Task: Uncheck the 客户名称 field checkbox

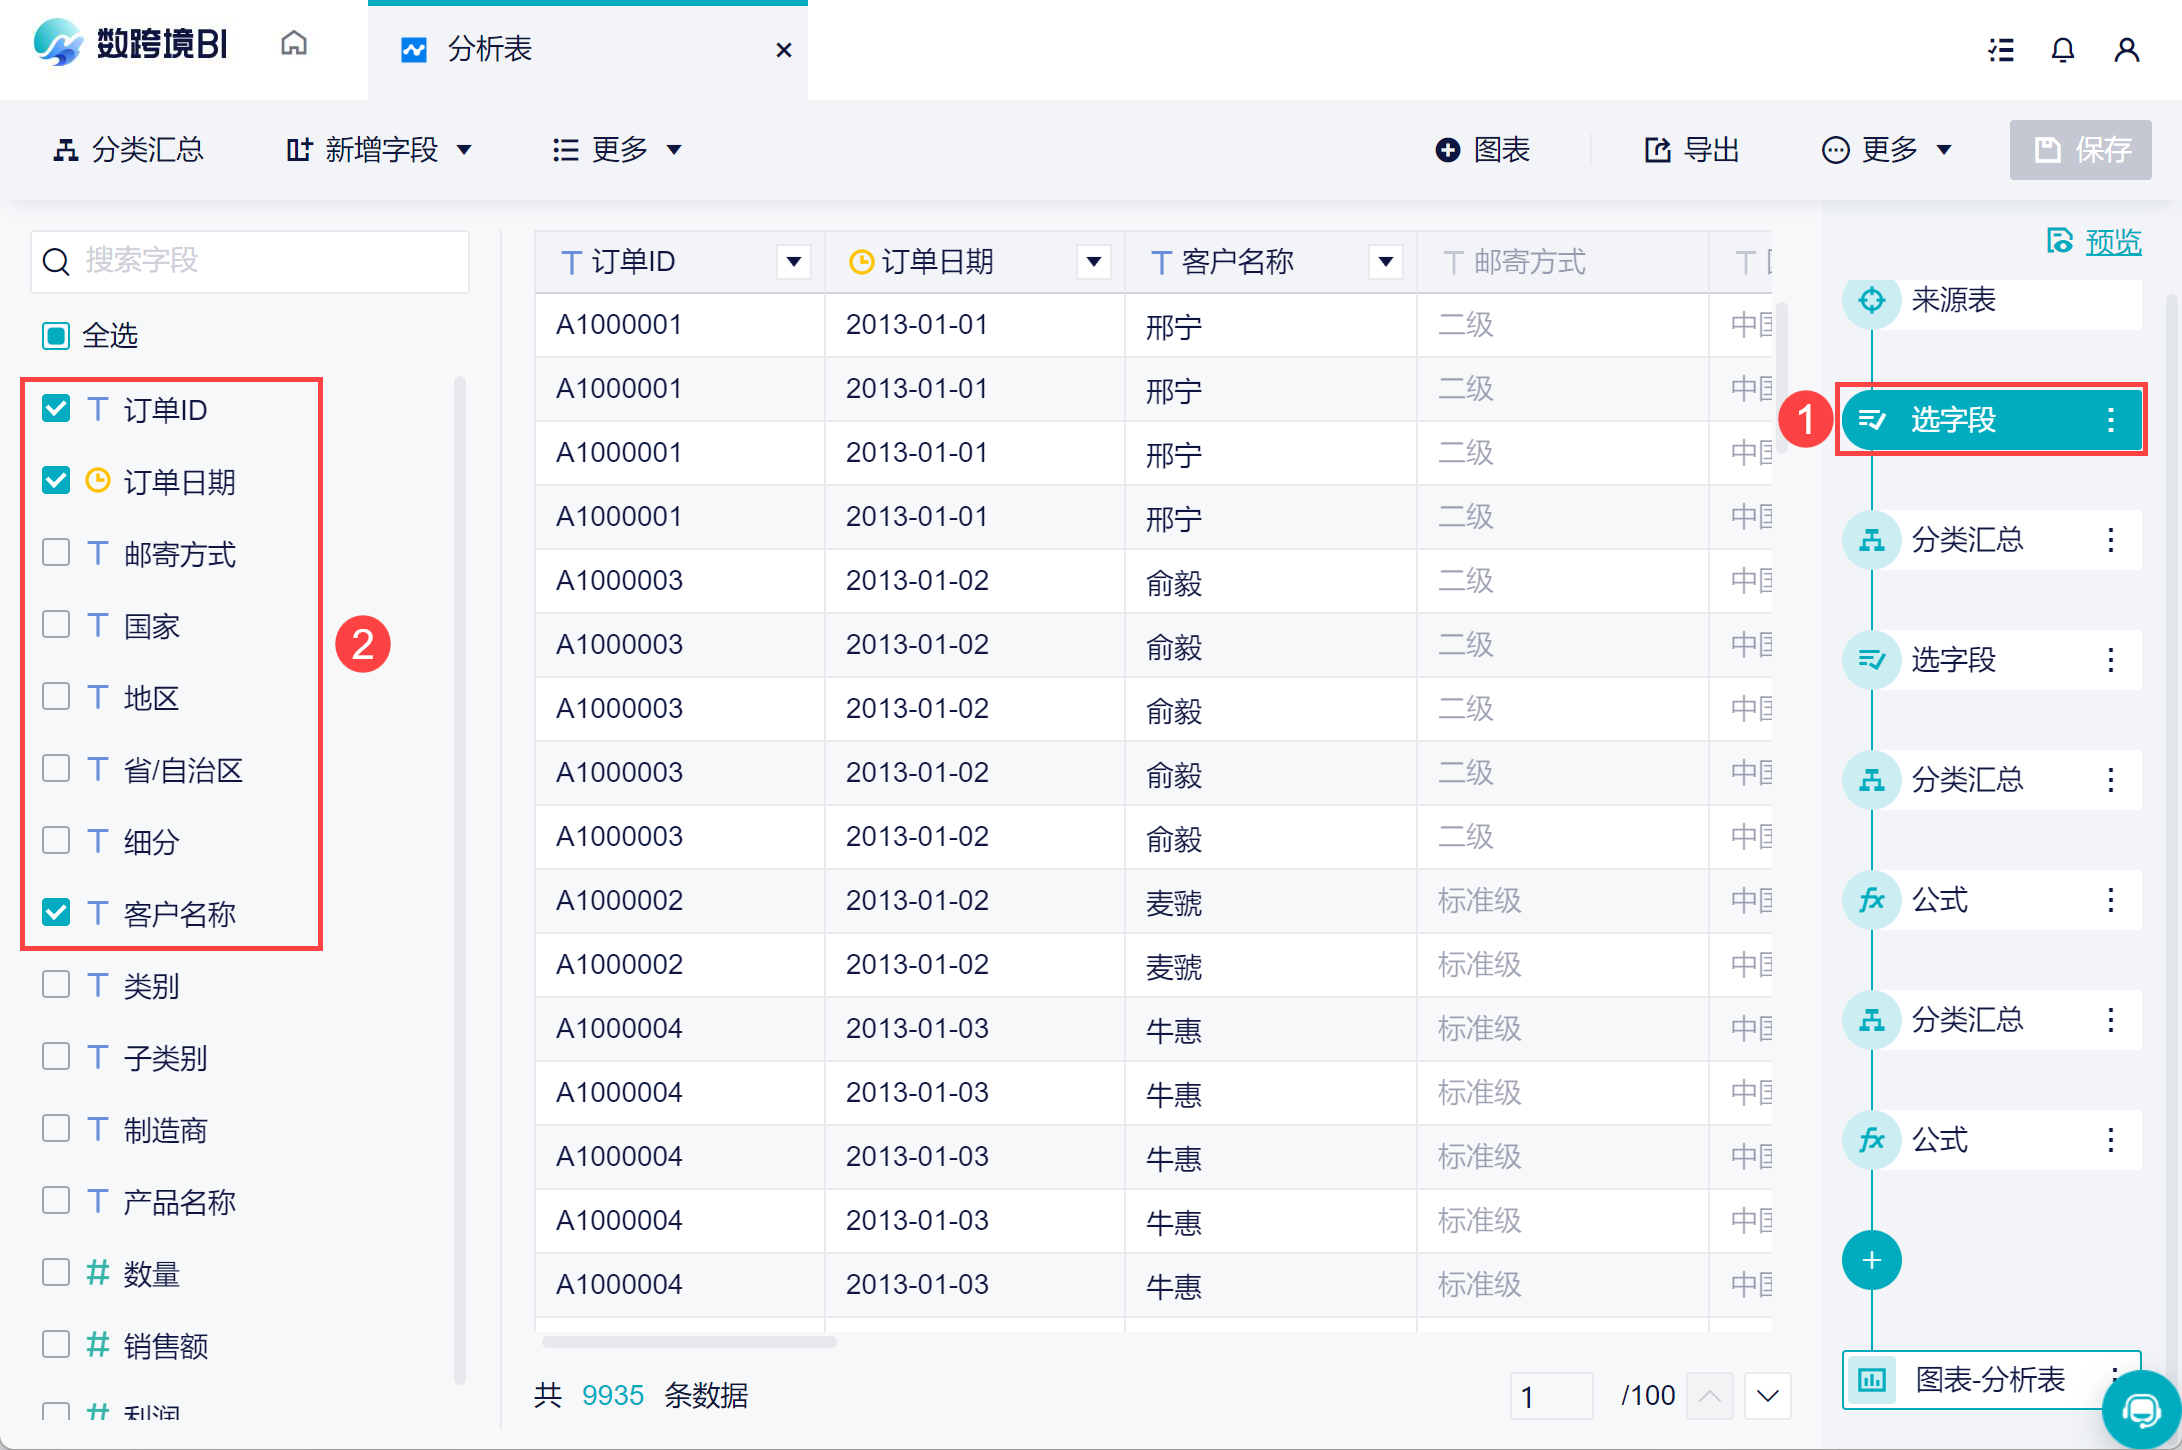Action: (x=56, y=912)
